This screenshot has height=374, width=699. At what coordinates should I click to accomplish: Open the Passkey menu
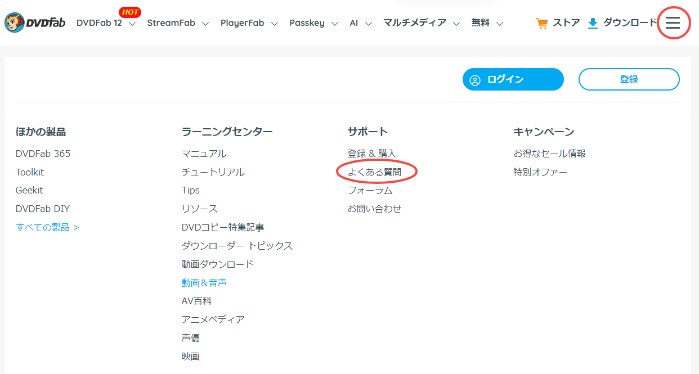[307, 23]
